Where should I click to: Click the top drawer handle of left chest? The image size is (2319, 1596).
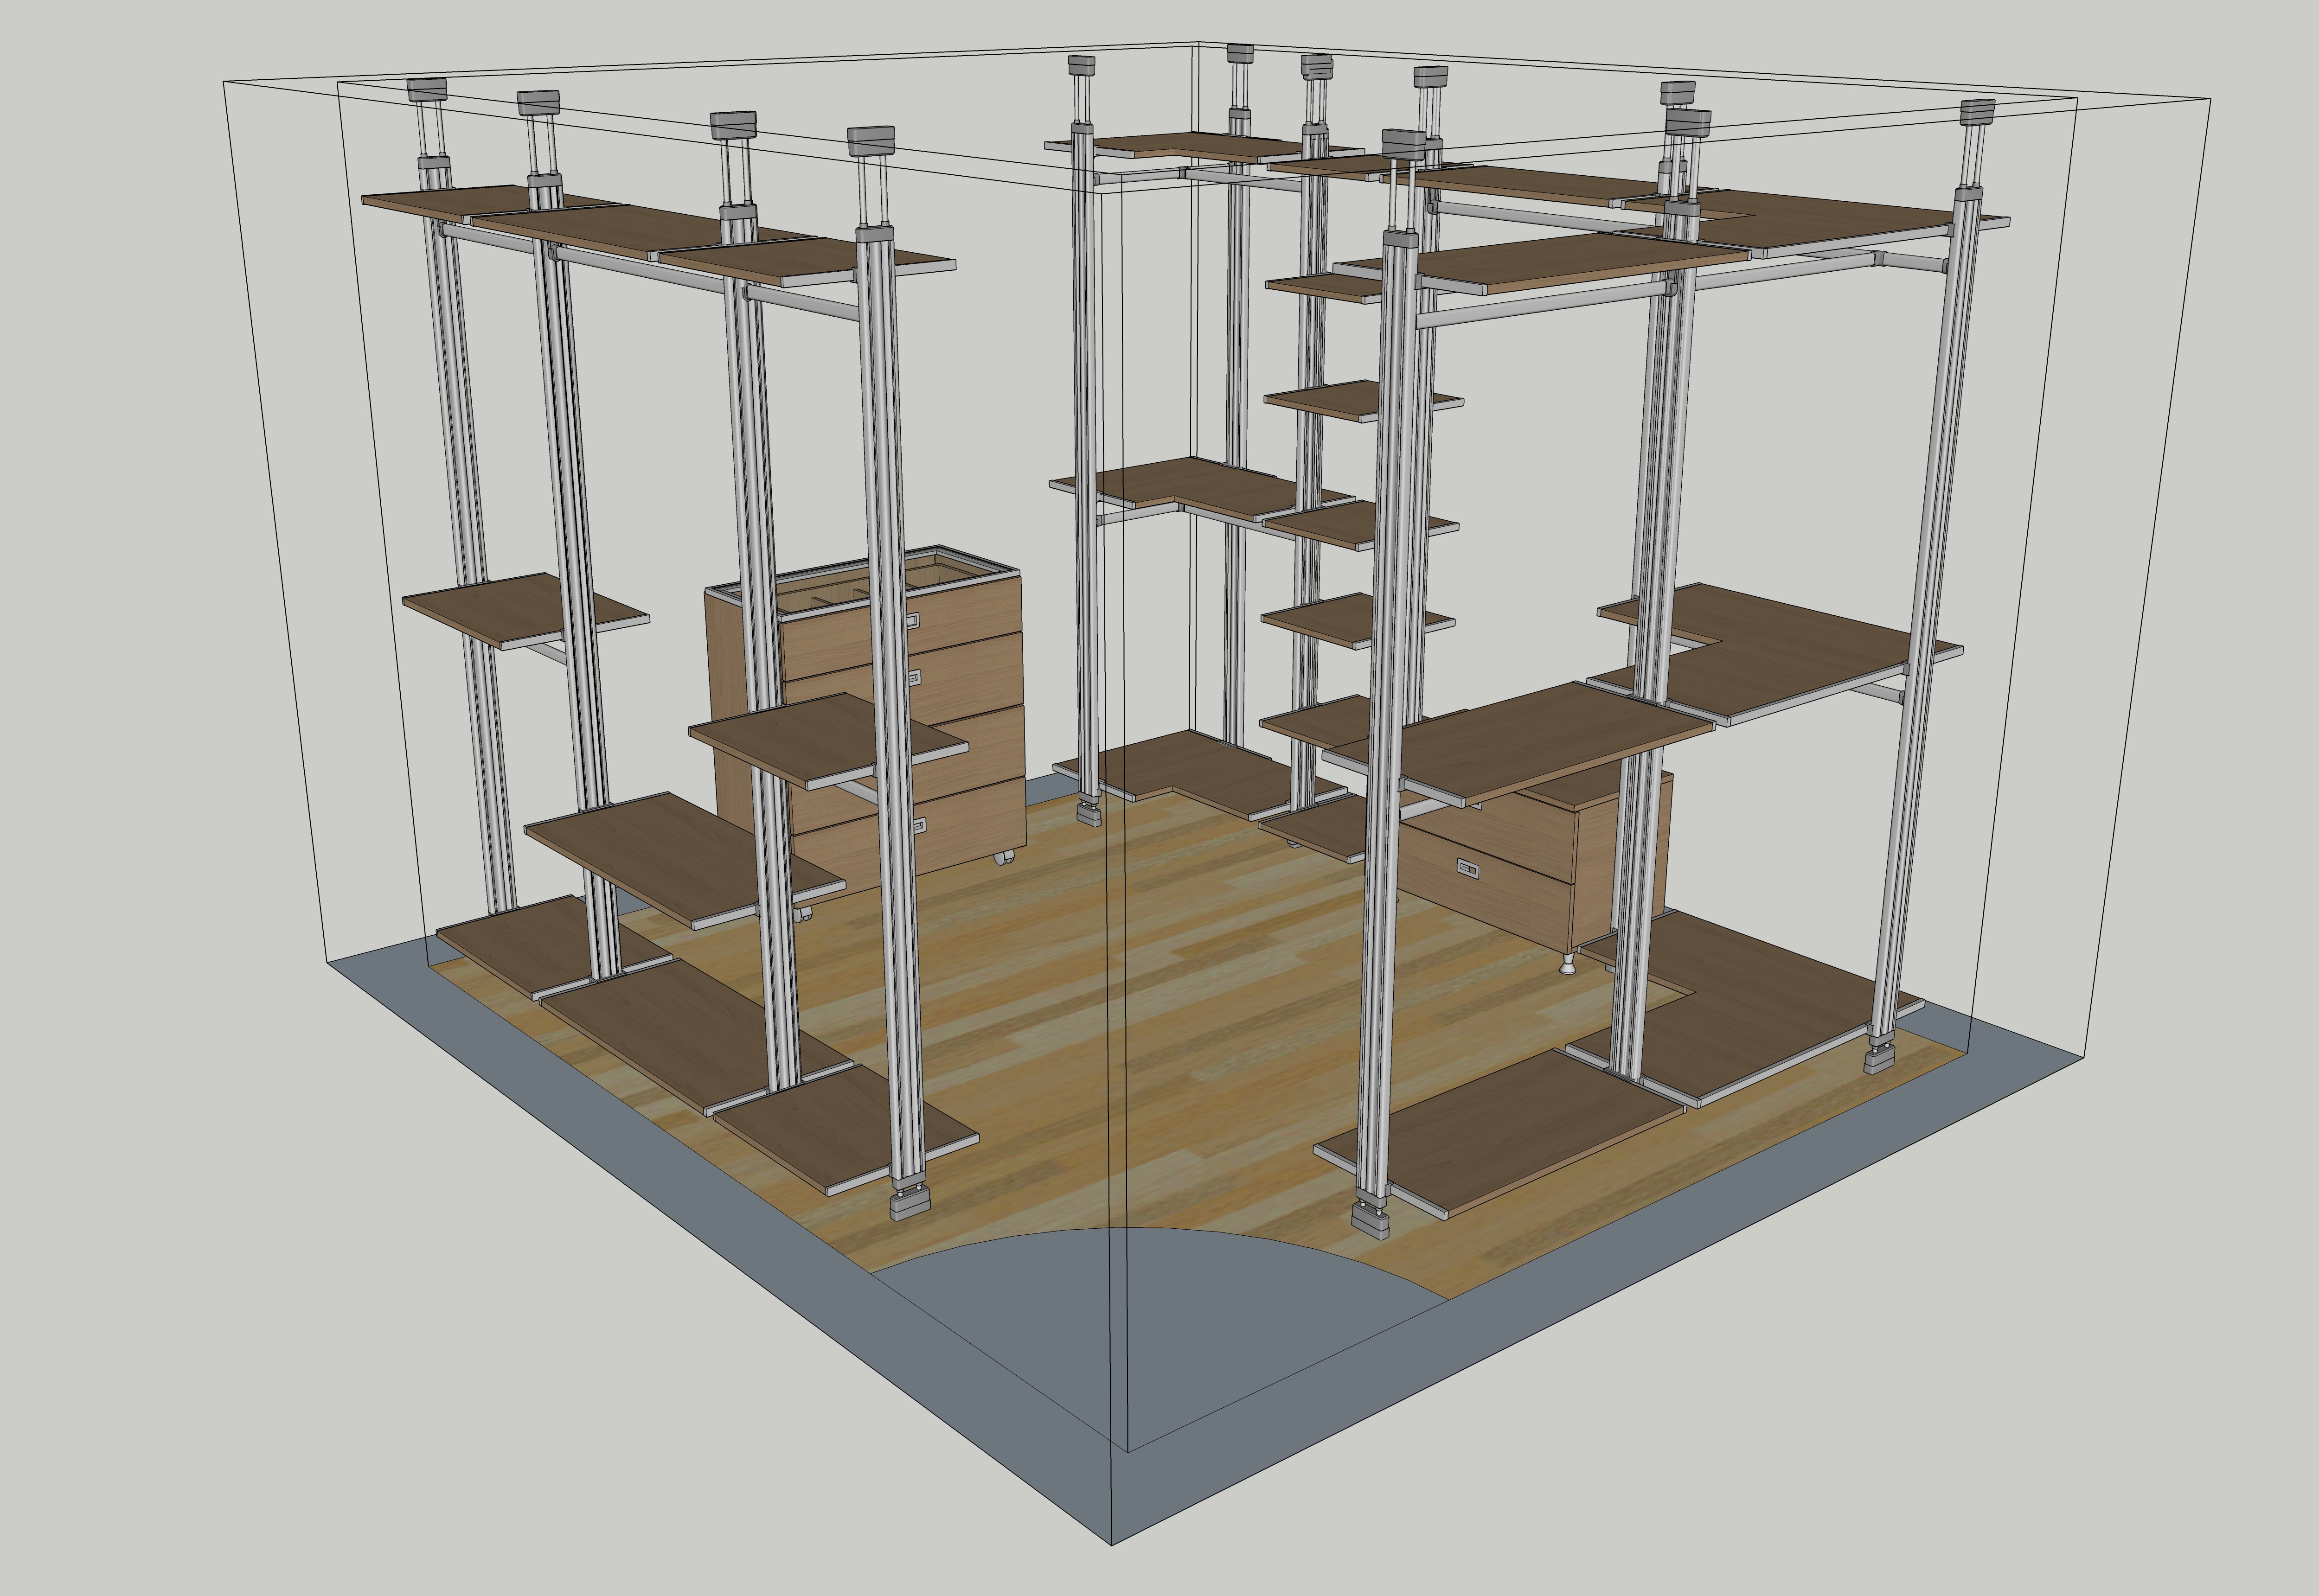[x=914, y=621]
